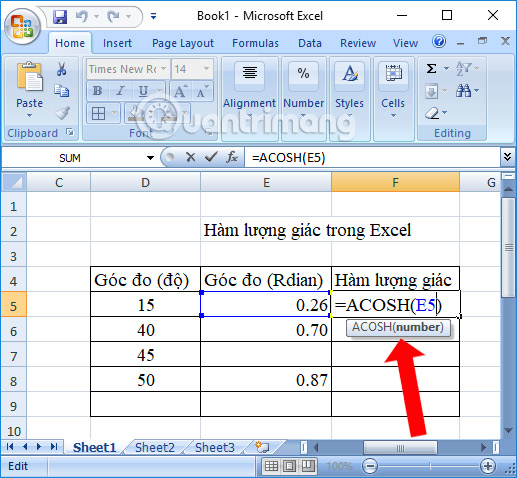Open the Review tab
Image resolution: width=517 pixels, height=478 pixels.
(358, 43)
